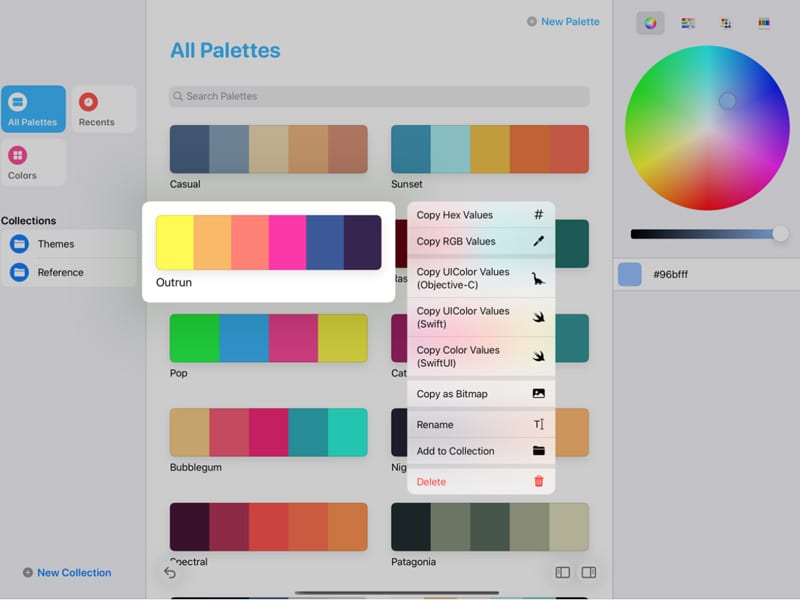Open the color swatches grid picker tab
This screenshot has width=800, height=600.
[726, 23]
